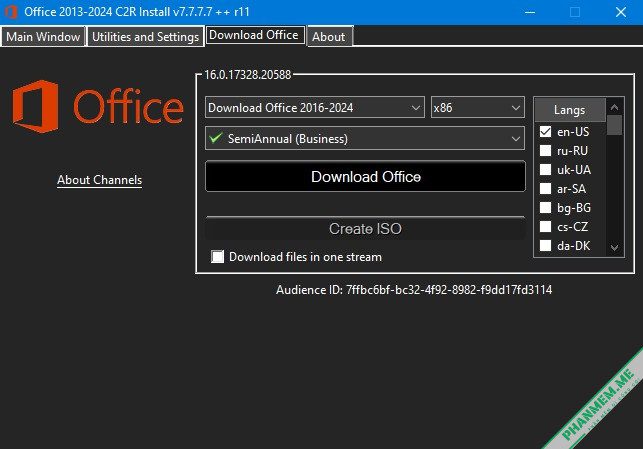Viewport: 643px width, 449px height.
Task: Click the language list scroll-up arrow
Action: pos(614,107)
